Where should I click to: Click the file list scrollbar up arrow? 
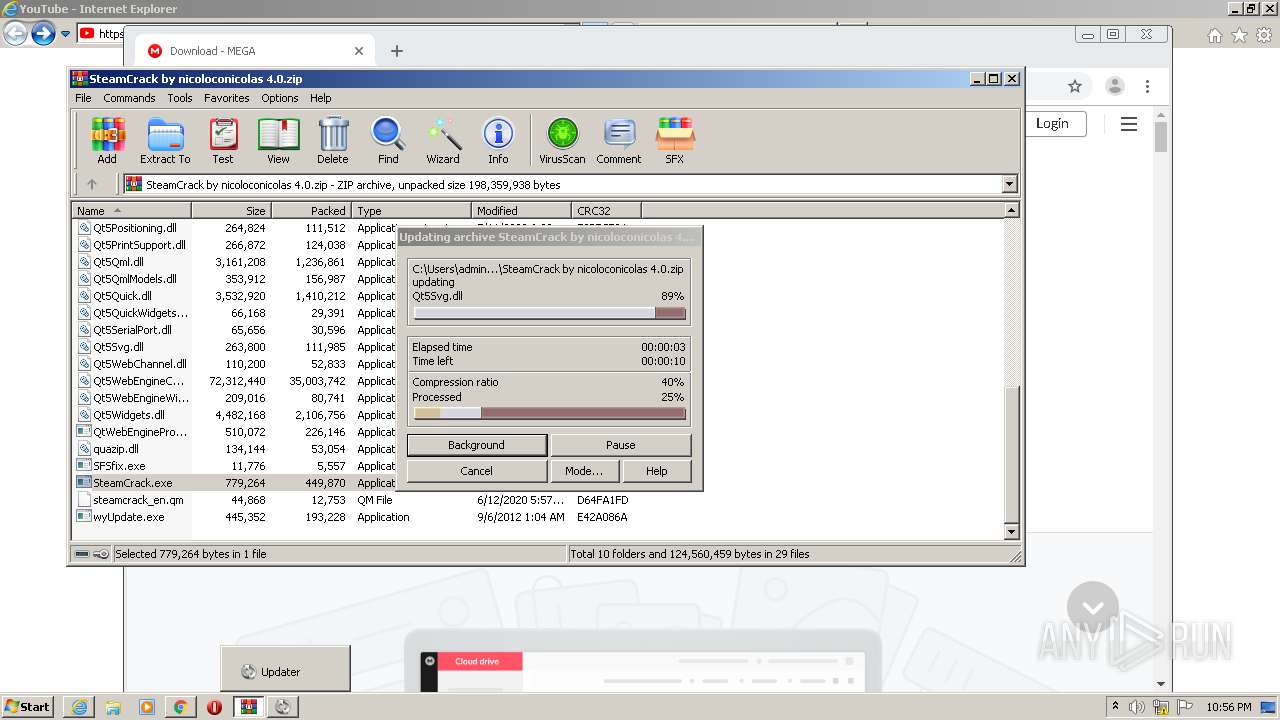1011,210
